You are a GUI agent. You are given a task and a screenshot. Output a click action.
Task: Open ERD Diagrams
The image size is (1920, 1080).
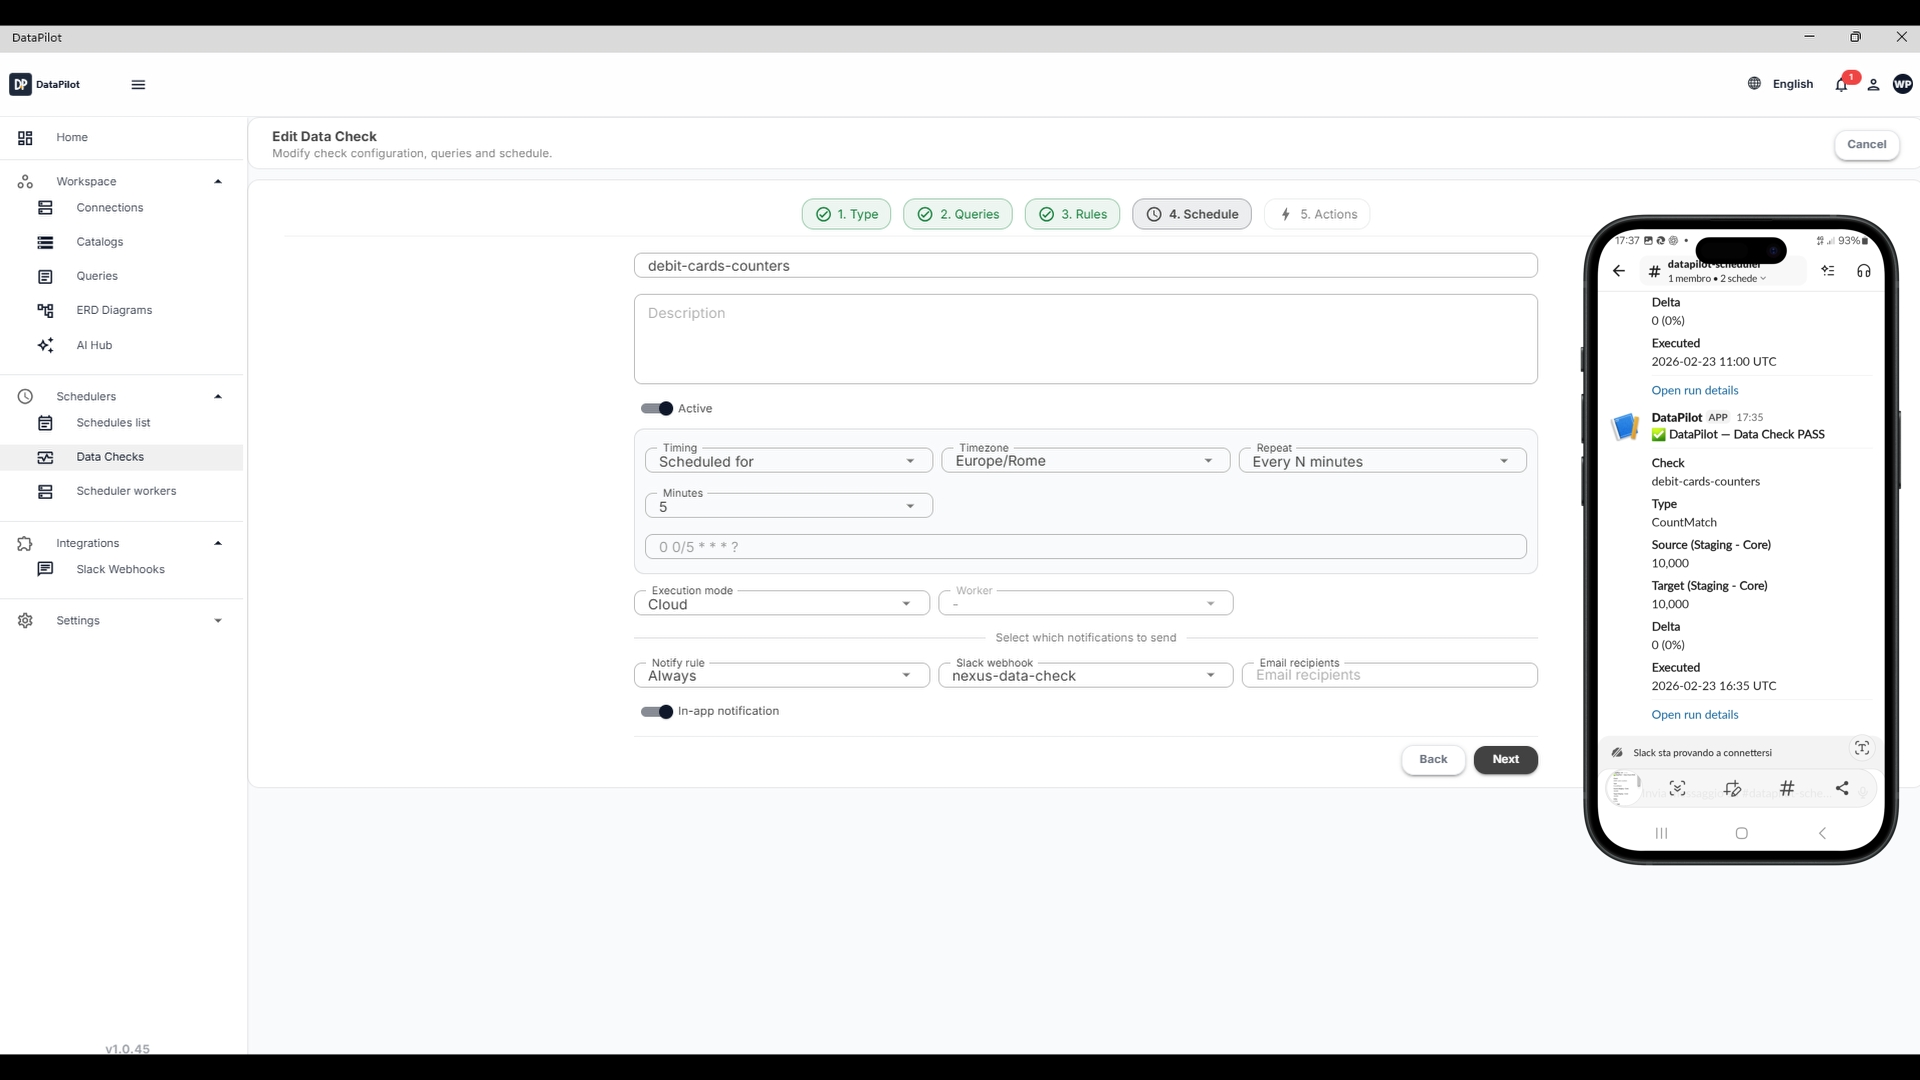coord(114,310)
